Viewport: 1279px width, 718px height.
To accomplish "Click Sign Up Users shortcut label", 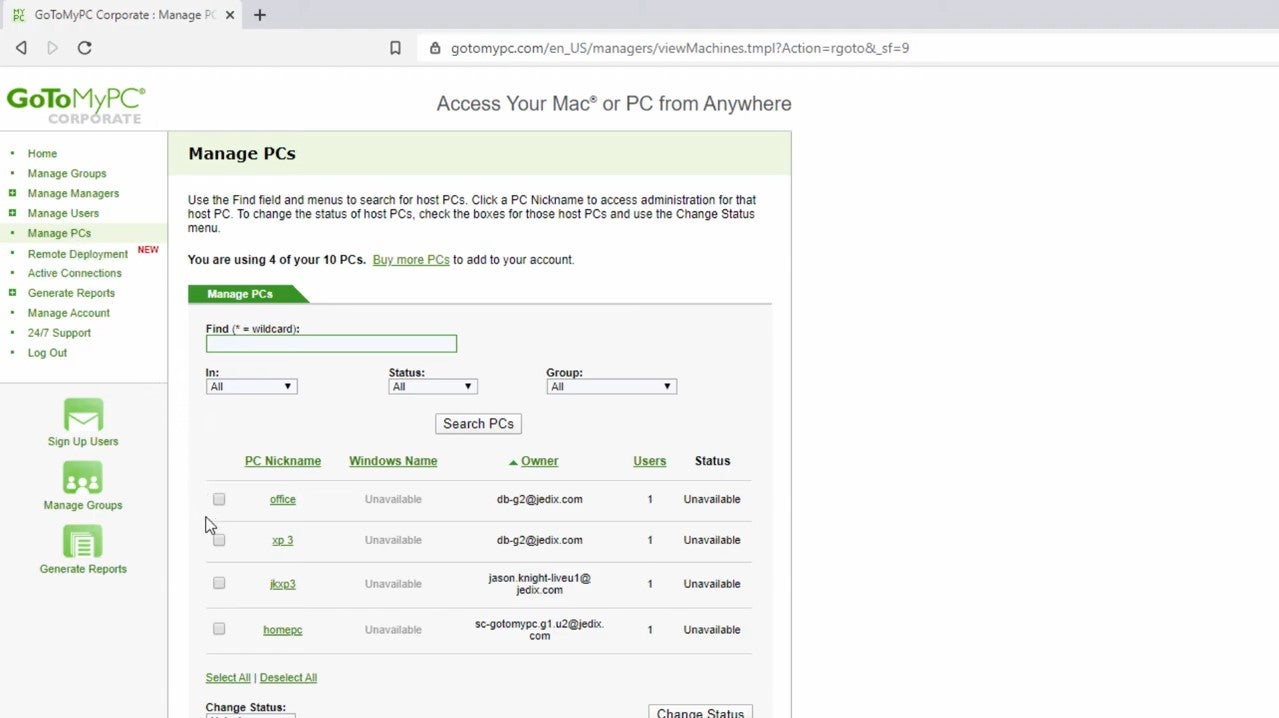I will click(x=83, y=442).
